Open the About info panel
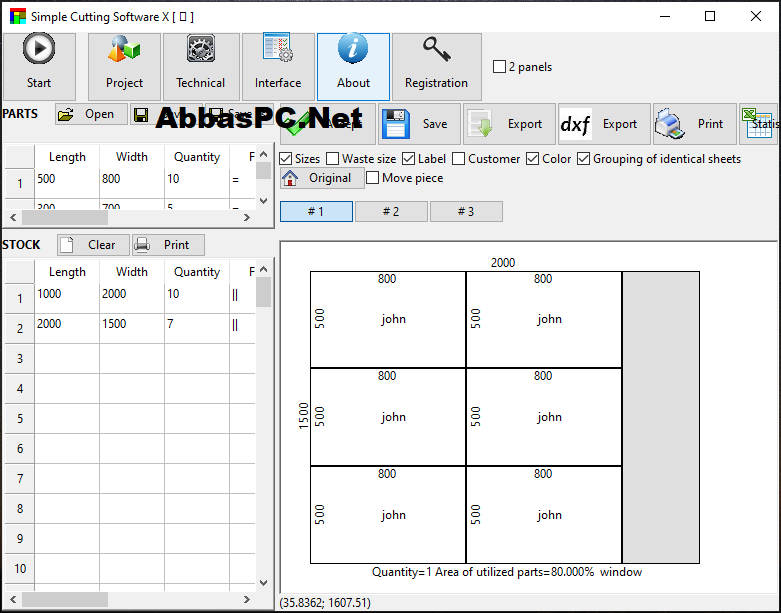The image size is (781, 613). point(353,66)
